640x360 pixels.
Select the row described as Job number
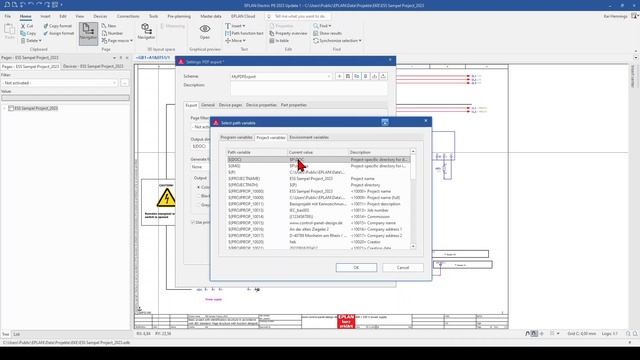pos(318,210)
